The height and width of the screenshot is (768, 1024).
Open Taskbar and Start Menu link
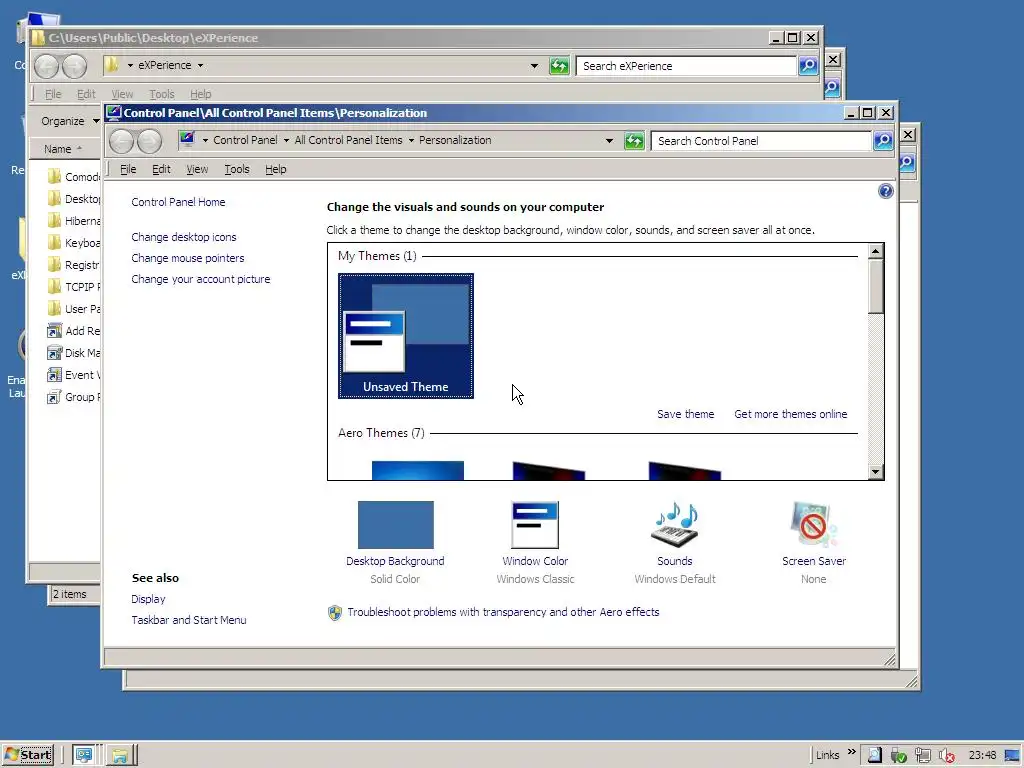(x=189, y=620)
